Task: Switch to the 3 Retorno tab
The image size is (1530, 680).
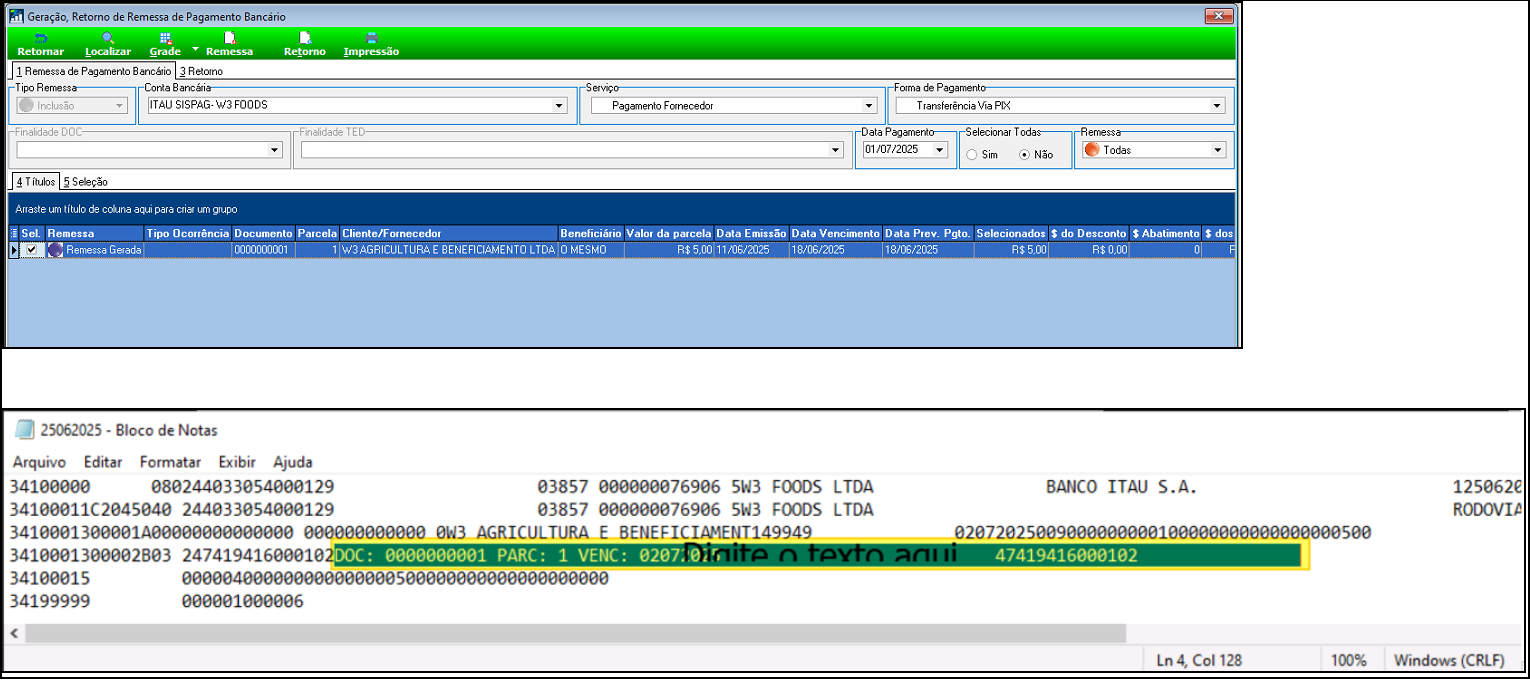Action: 201,71
